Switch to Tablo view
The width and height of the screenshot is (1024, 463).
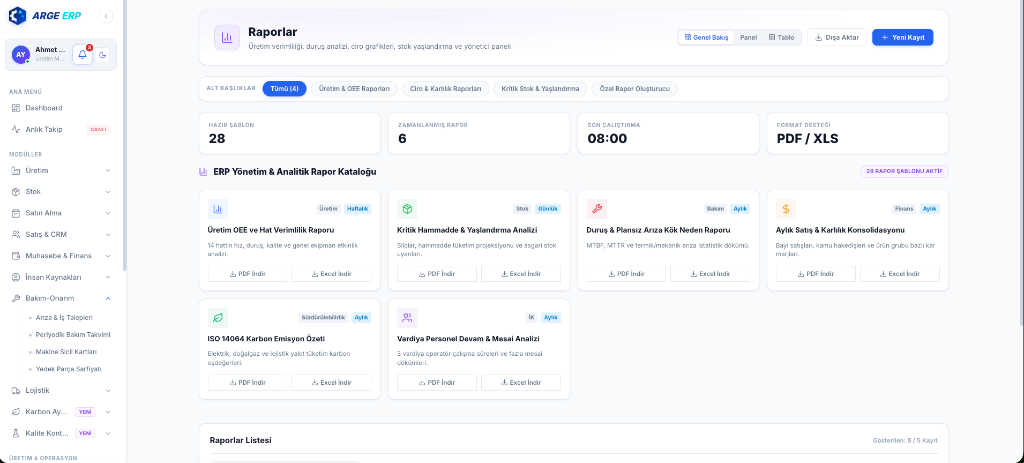tap(781, 37)
